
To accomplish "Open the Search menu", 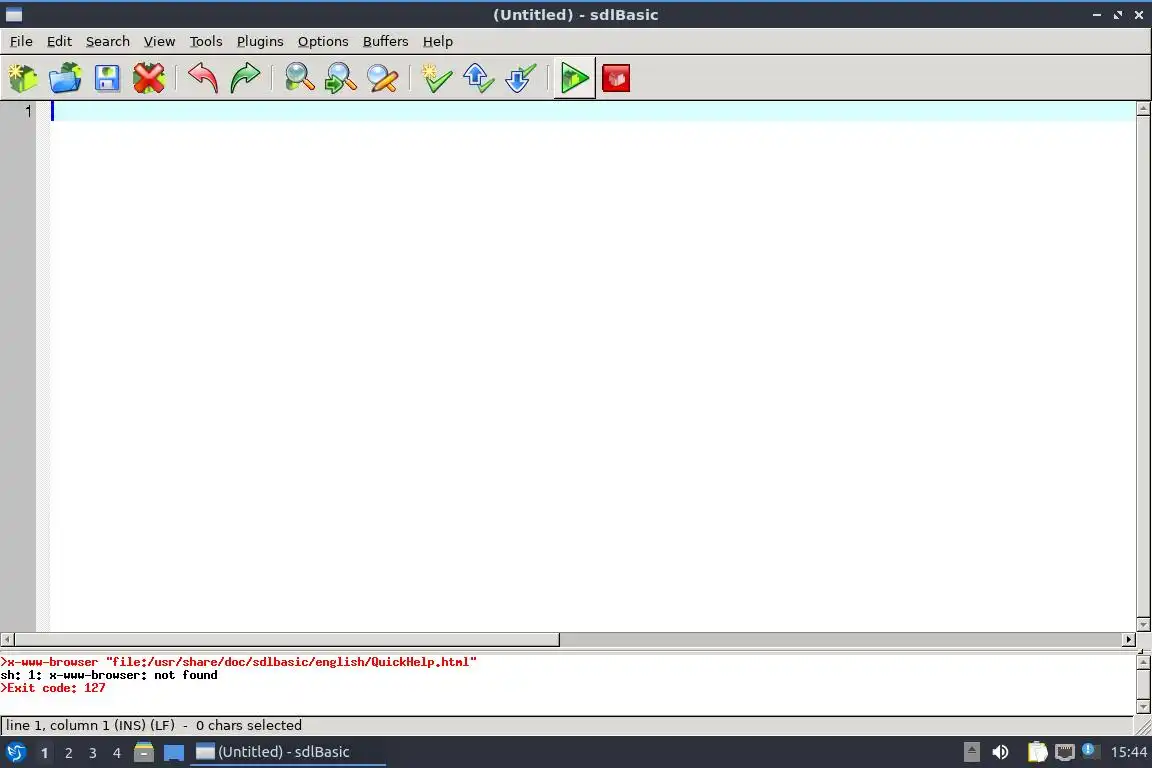I will [x=107, y=41].
